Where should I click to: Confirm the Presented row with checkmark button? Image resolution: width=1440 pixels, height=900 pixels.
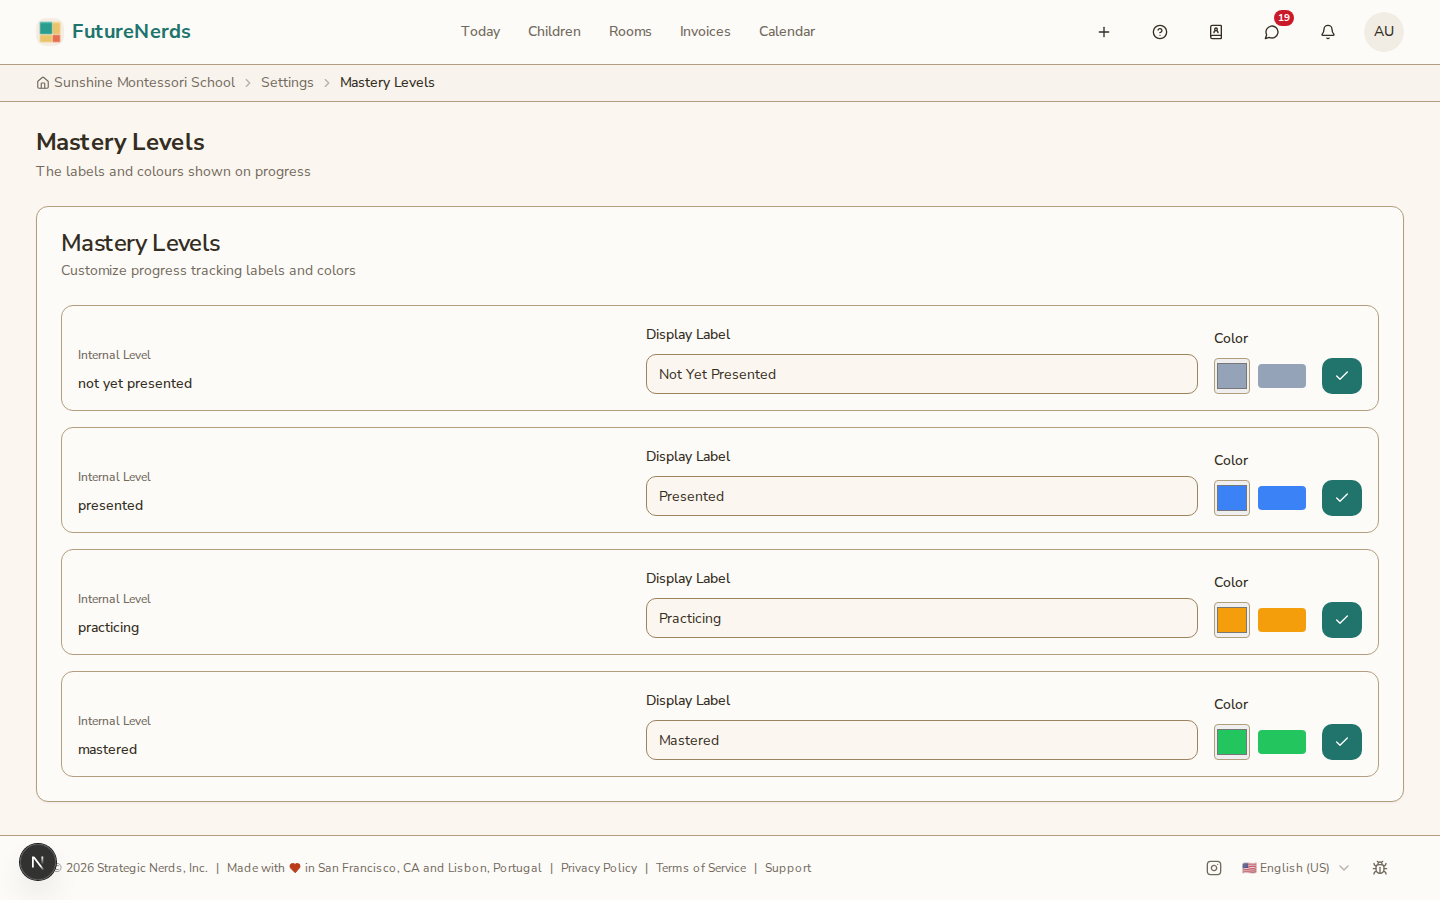(1342, 498)
